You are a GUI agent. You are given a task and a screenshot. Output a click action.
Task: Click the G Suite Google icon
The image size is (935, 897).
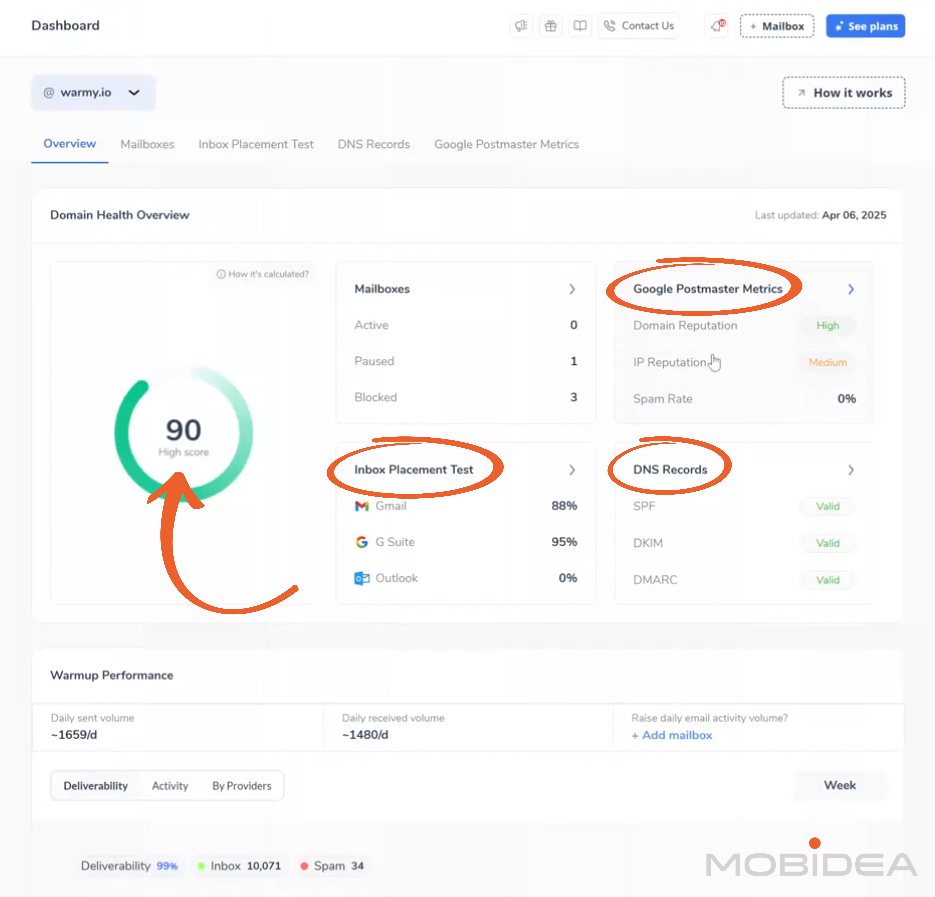click(362, 542)
